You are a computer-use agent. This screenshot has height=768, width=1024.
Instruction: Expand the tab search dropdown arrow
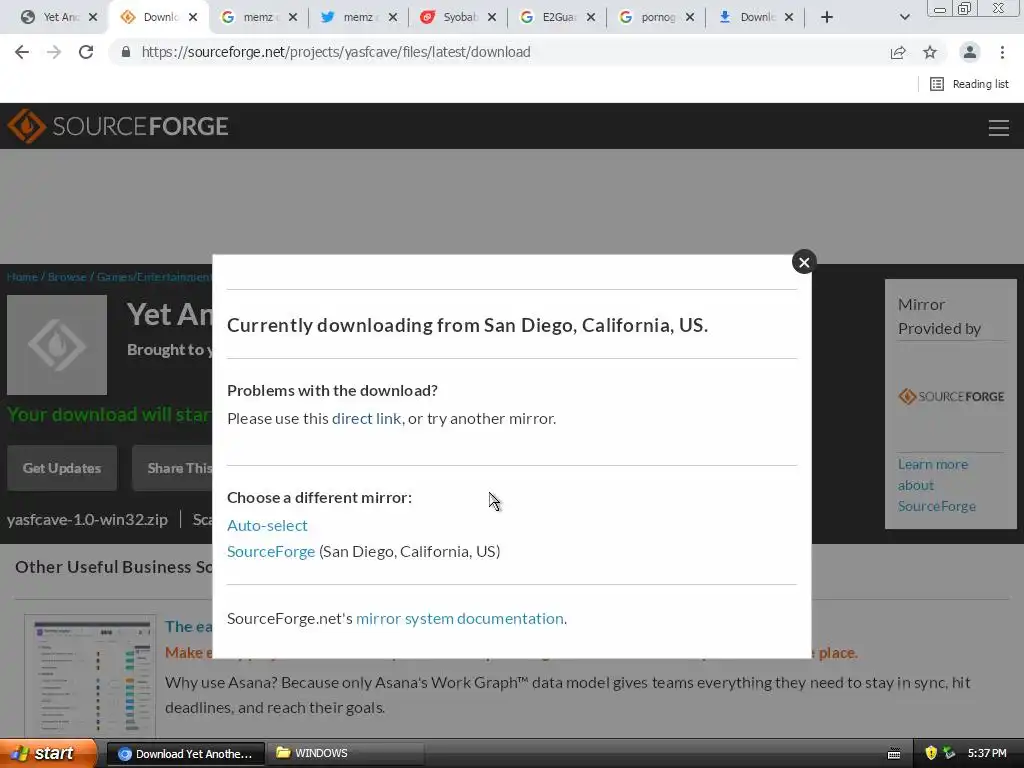[x=904, y=17]
